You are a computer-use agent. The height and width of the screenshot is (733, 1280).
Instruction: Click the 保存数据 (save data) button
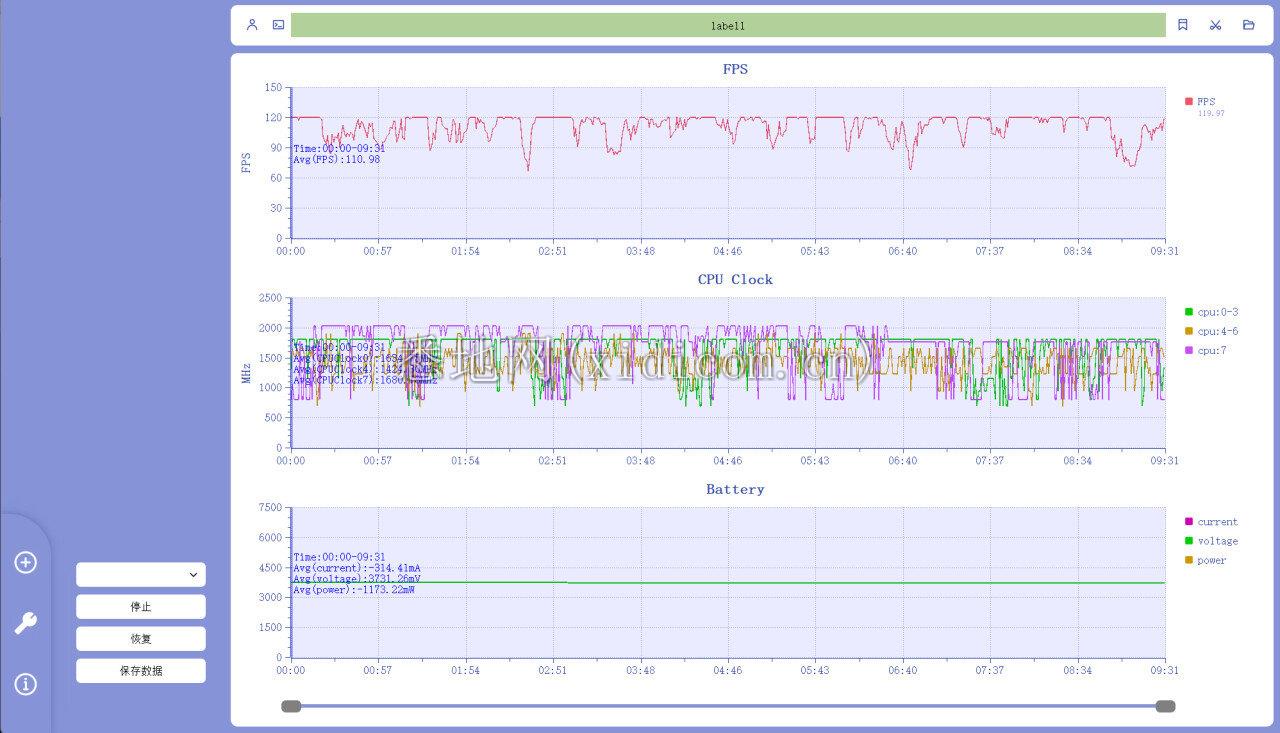[x=141, y=671]
